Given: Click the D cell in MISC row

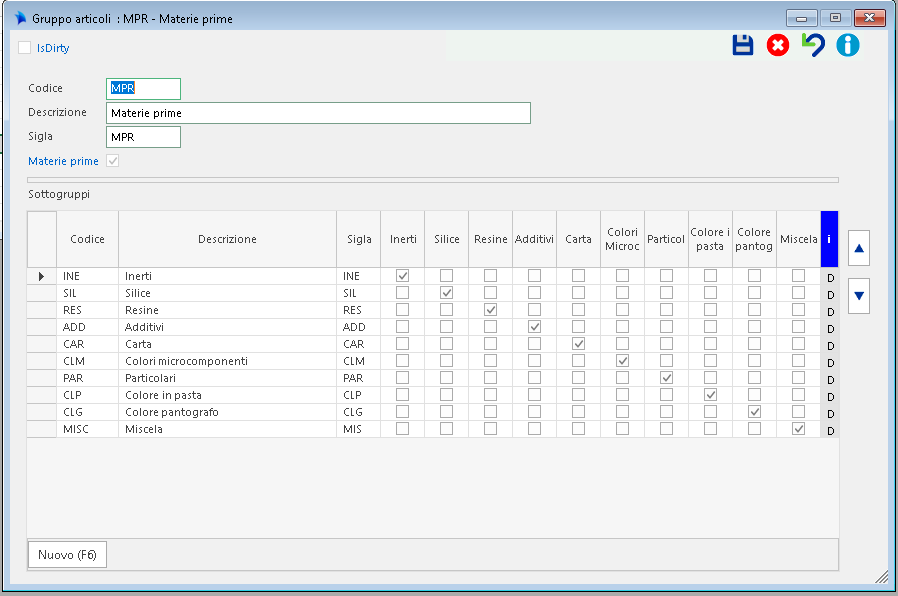Looking at the screenshot, I should [x=830, y=431].
